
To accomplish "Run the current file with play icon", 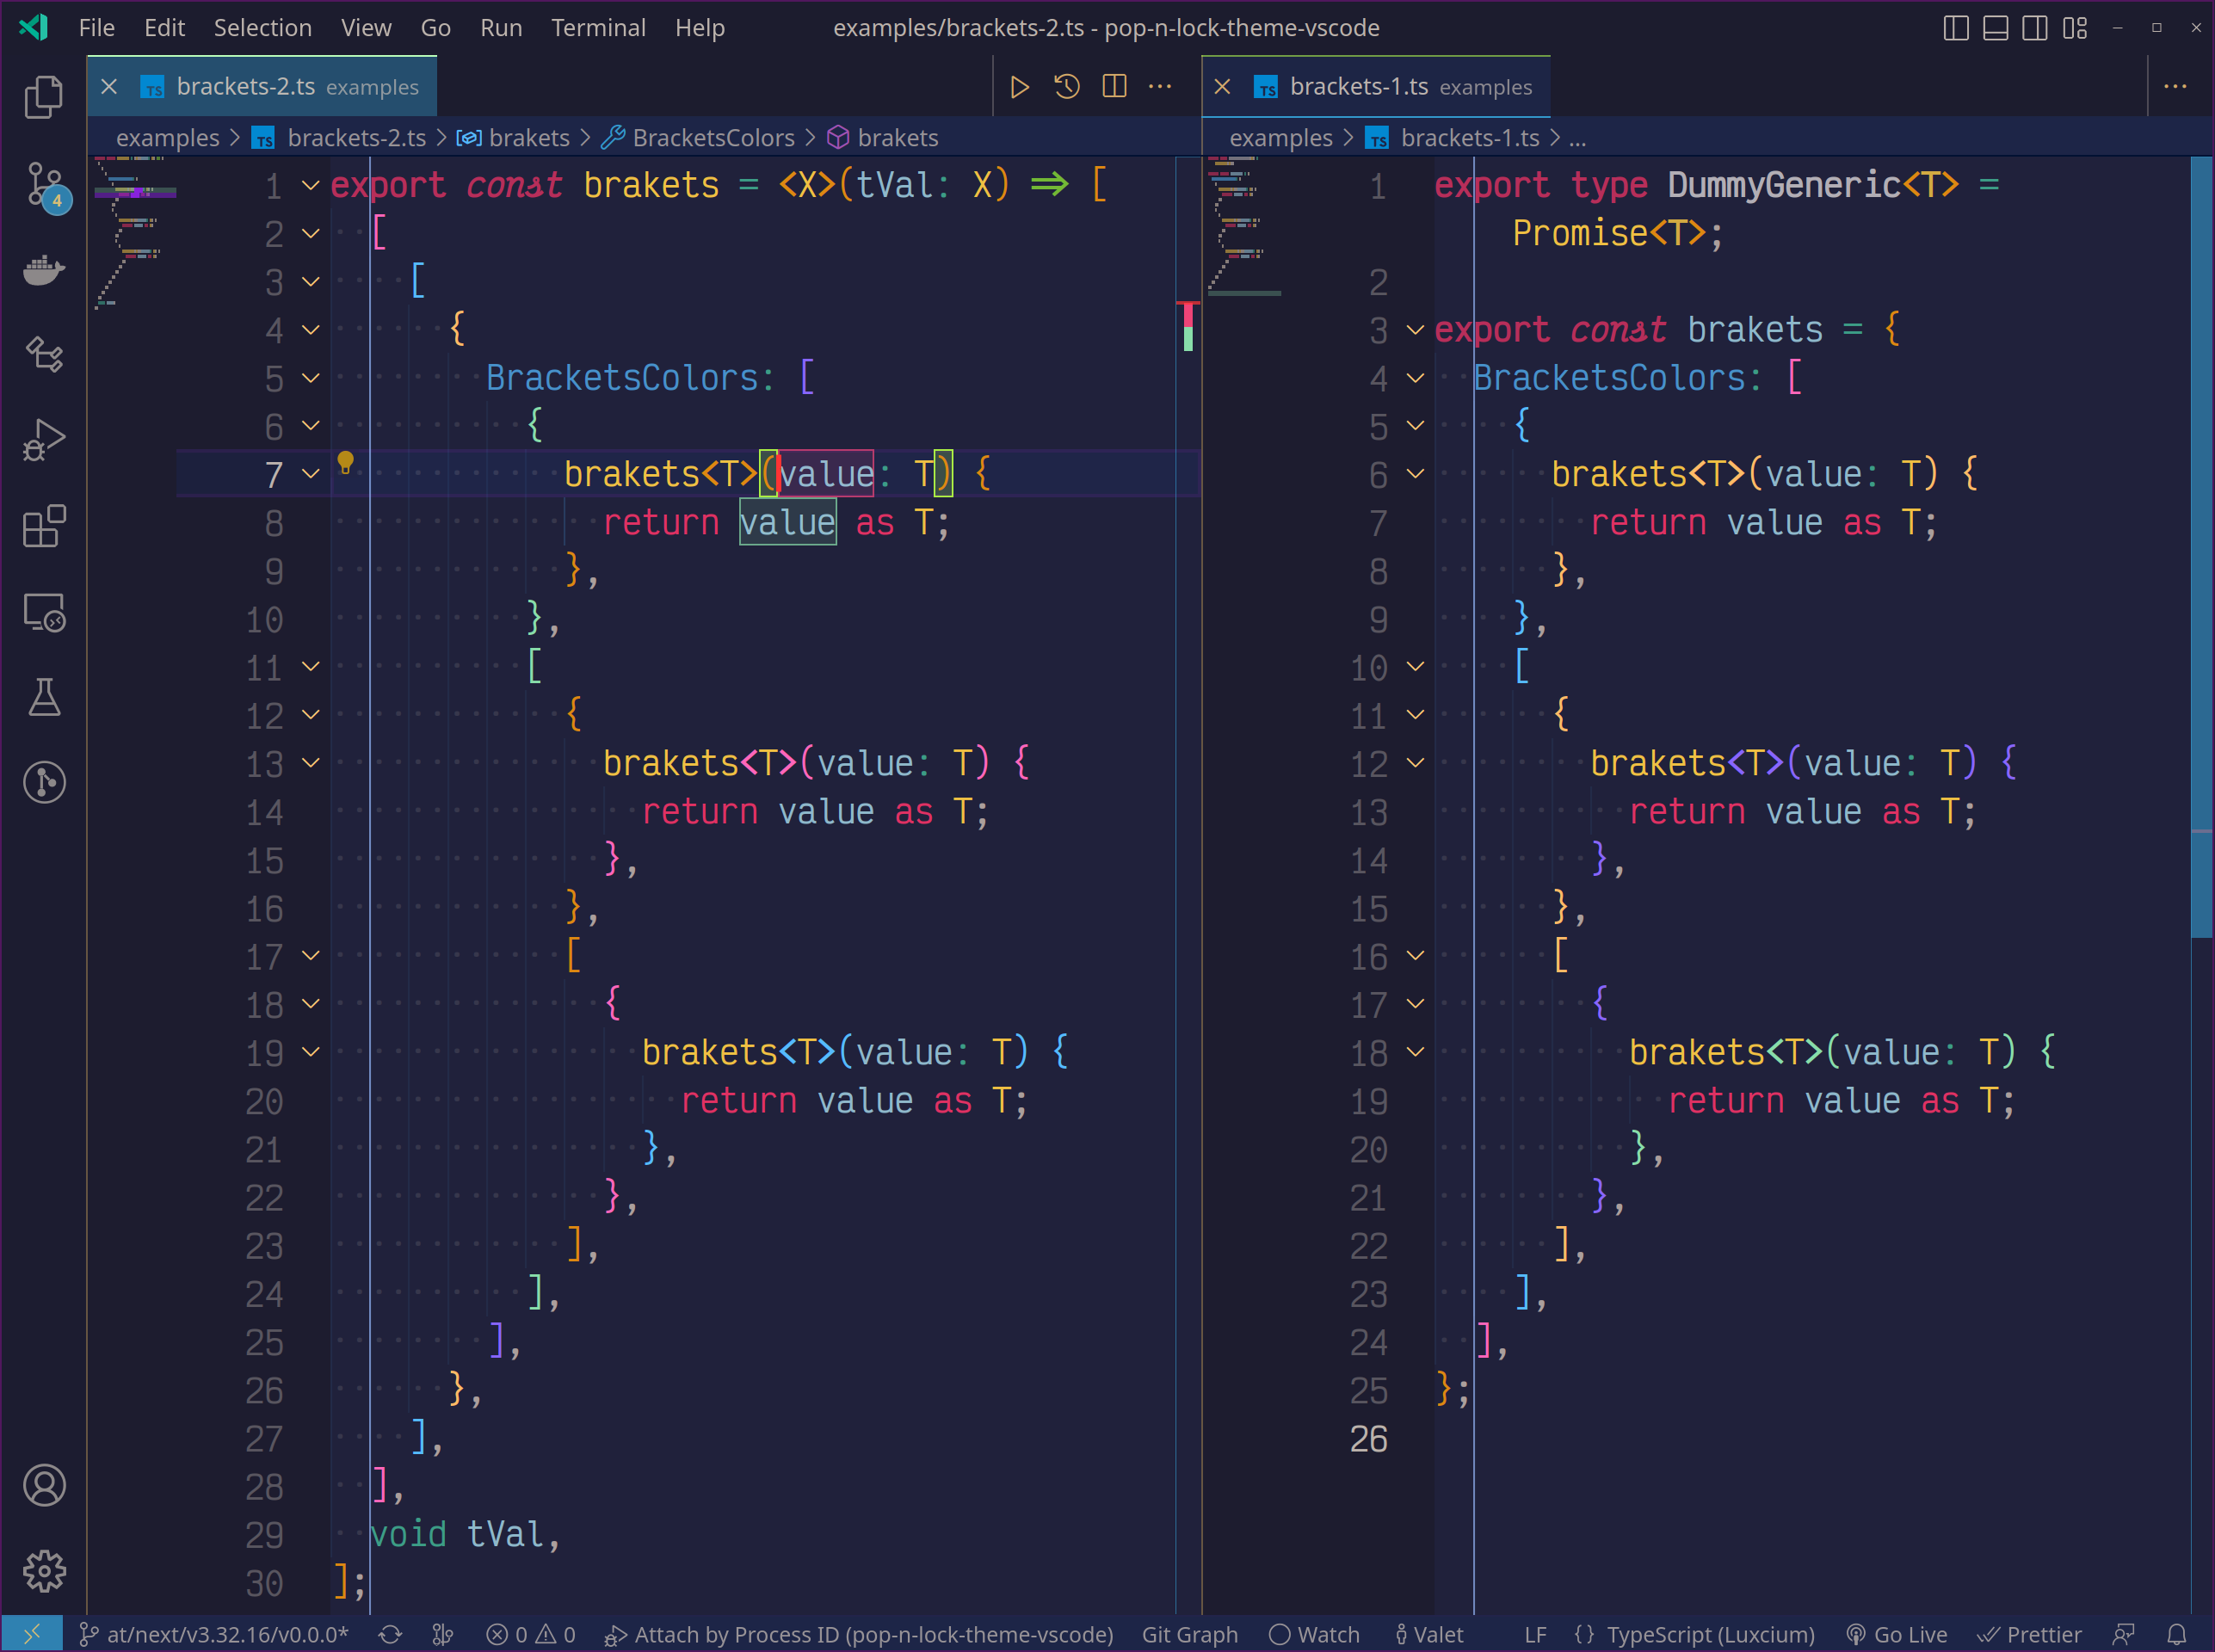I will coord(1019,87).
